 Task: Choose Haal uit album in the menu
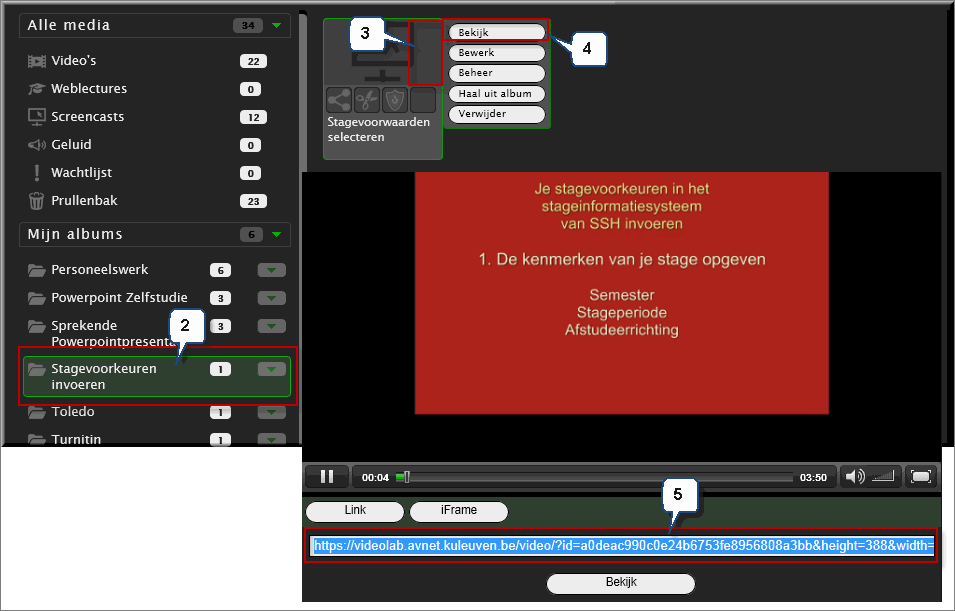[x=497, y=94]
